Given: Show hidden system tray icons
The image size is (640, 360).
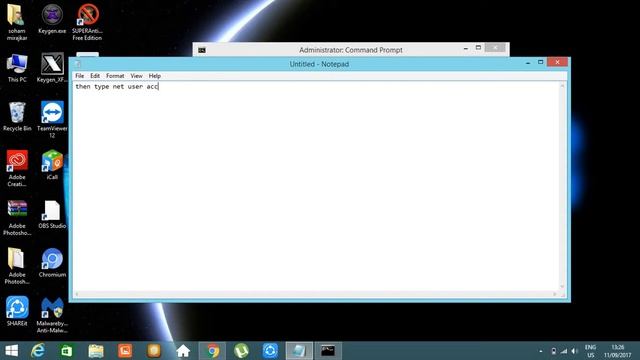Looking at the screenshot, I should pyautogui.click(x=541, y=351).
